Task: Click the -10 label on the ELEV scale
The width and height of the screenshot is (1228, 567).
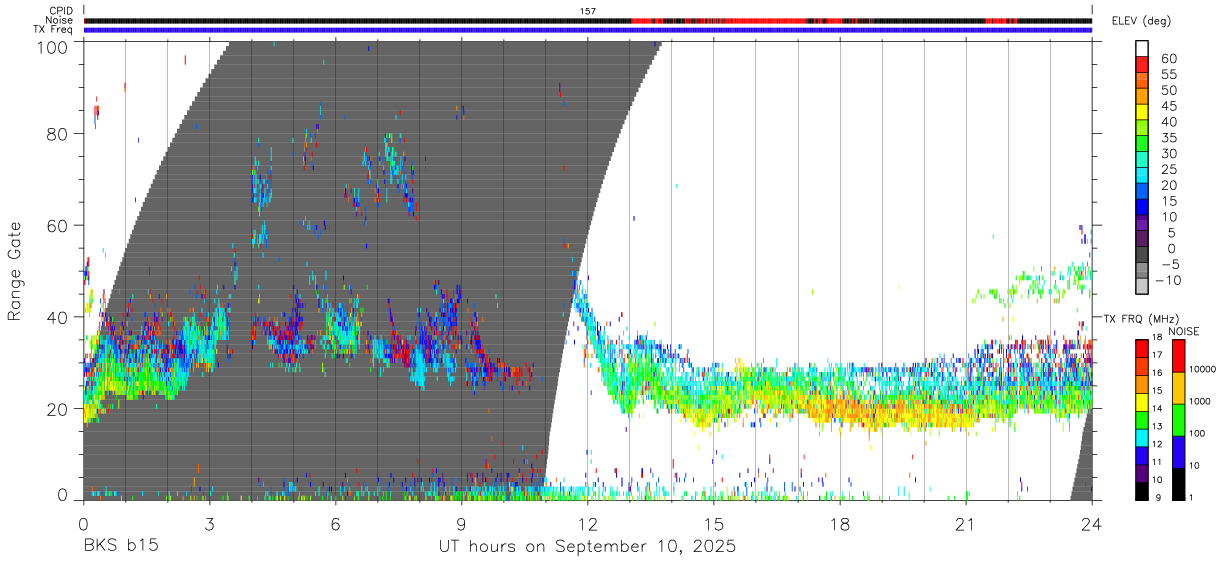Action: point(1167,280)
